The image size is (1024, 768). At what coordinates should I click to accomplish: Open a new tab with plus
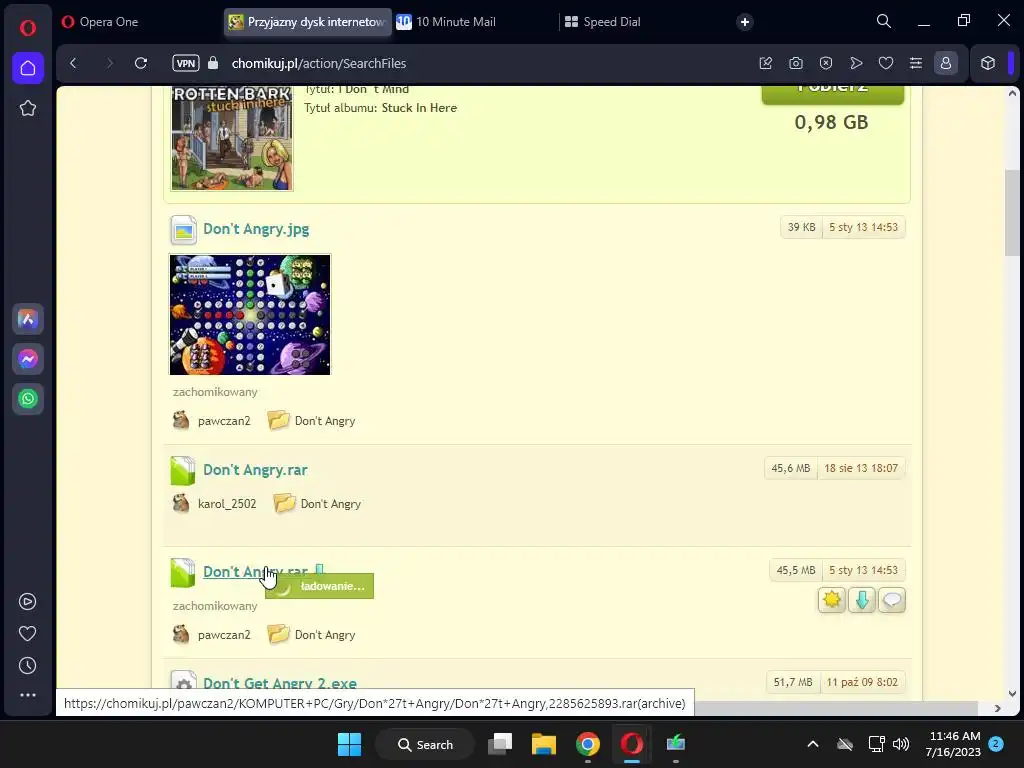point(744,22)
